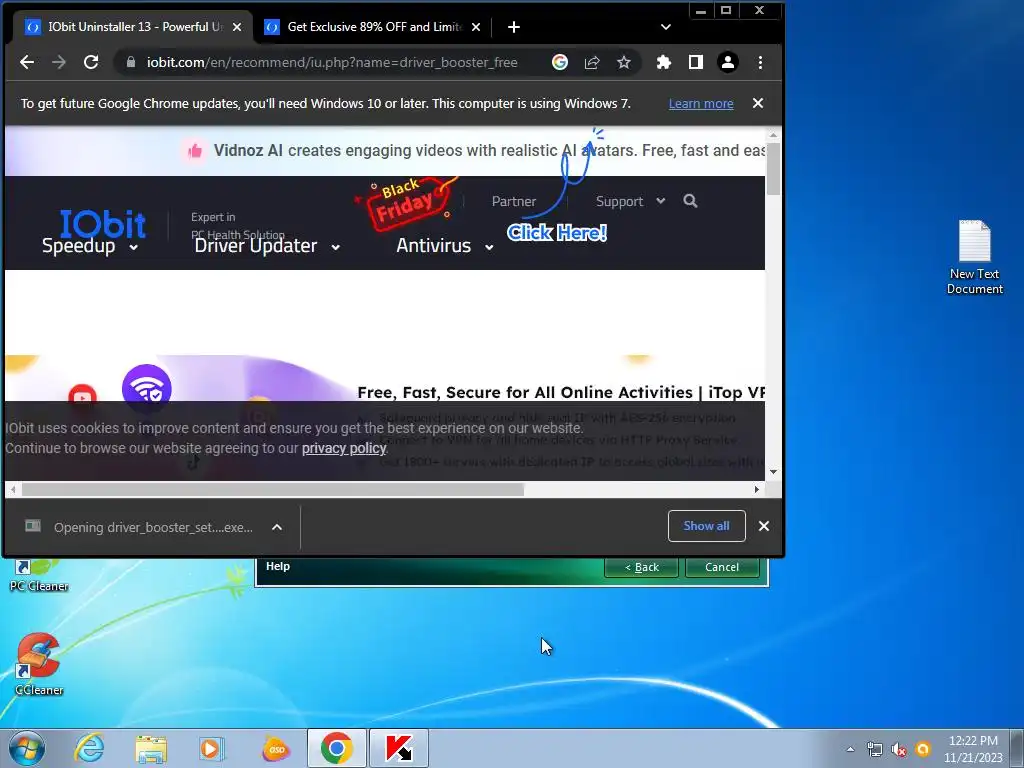This screenshot has height=768, width=1024.
Task: Share this page icon
Action: 592,62
